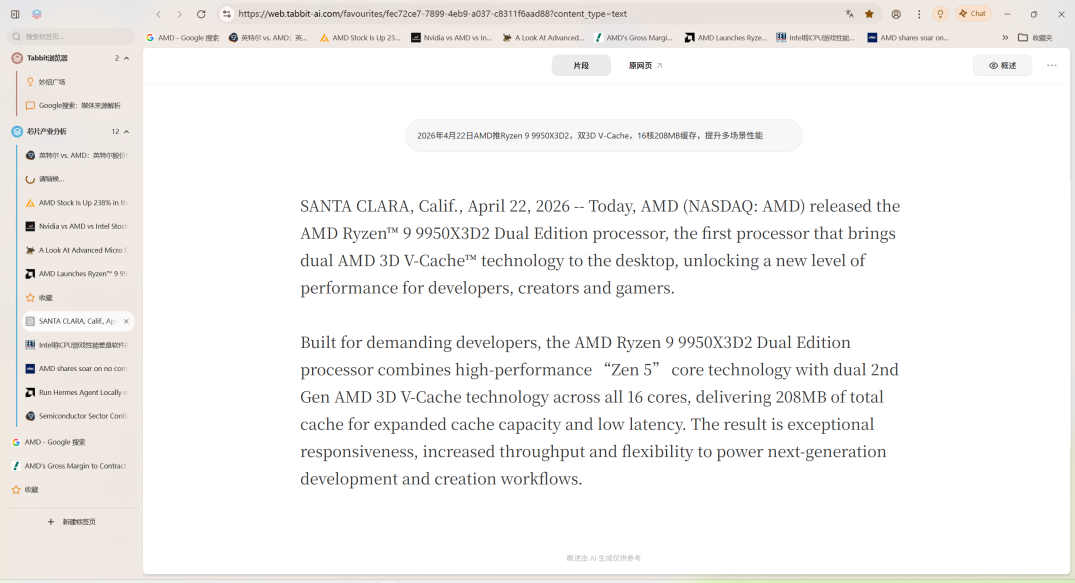Reload the current page
Viewport: 1075px width, 583px height.
click(201, 14)
